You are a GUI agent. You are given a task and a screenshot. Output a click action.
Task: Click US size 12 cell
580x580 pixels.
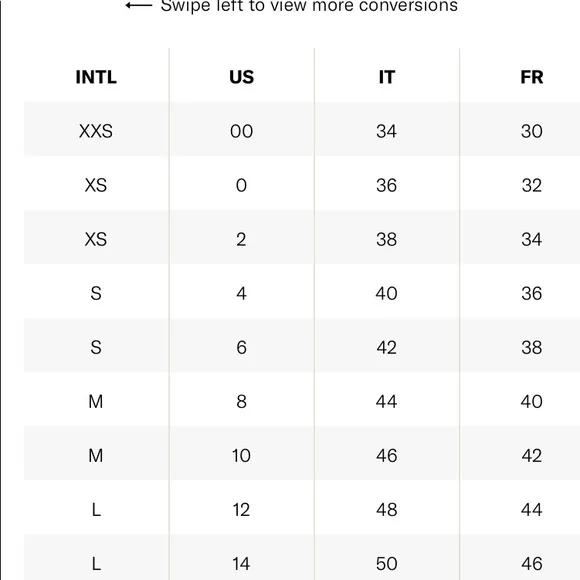[x=242, y=510]
